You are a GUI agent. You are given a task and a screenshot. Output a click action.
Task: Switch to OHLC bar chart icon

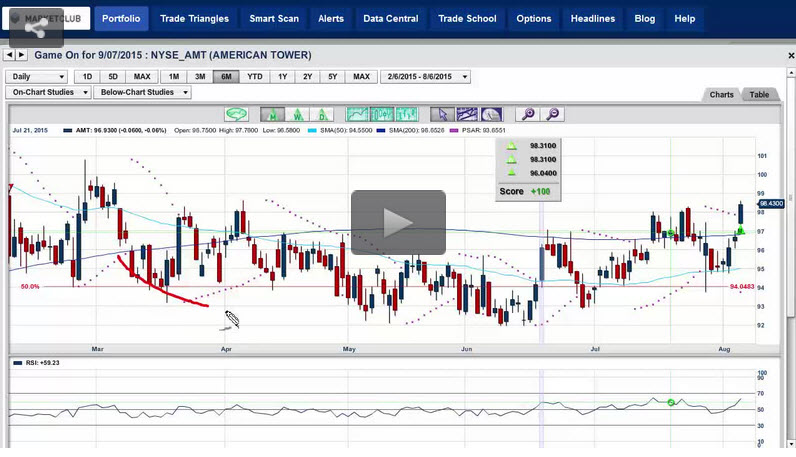[407, 114]
